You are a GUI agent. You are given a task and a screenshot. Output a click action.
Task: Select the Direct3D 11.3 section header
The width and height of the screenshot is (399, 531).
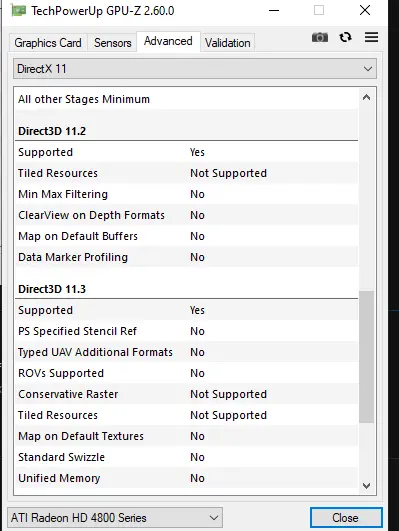(x=186, y=289)
